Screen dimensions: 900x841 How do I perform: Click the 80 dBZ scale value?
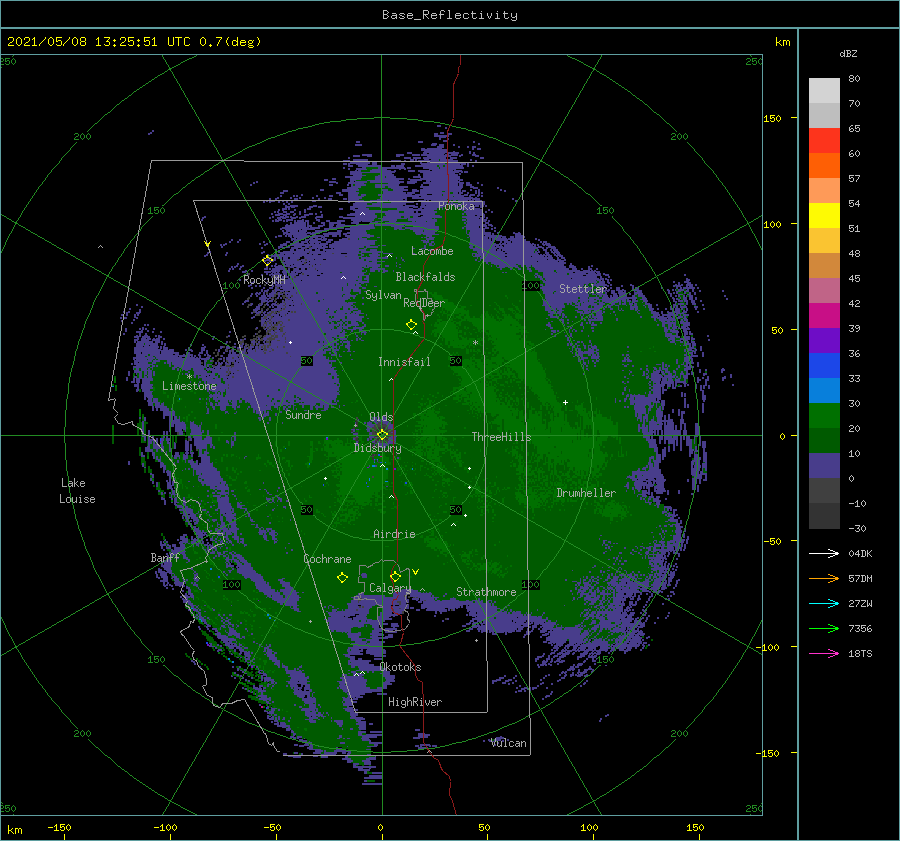[854, 79]
